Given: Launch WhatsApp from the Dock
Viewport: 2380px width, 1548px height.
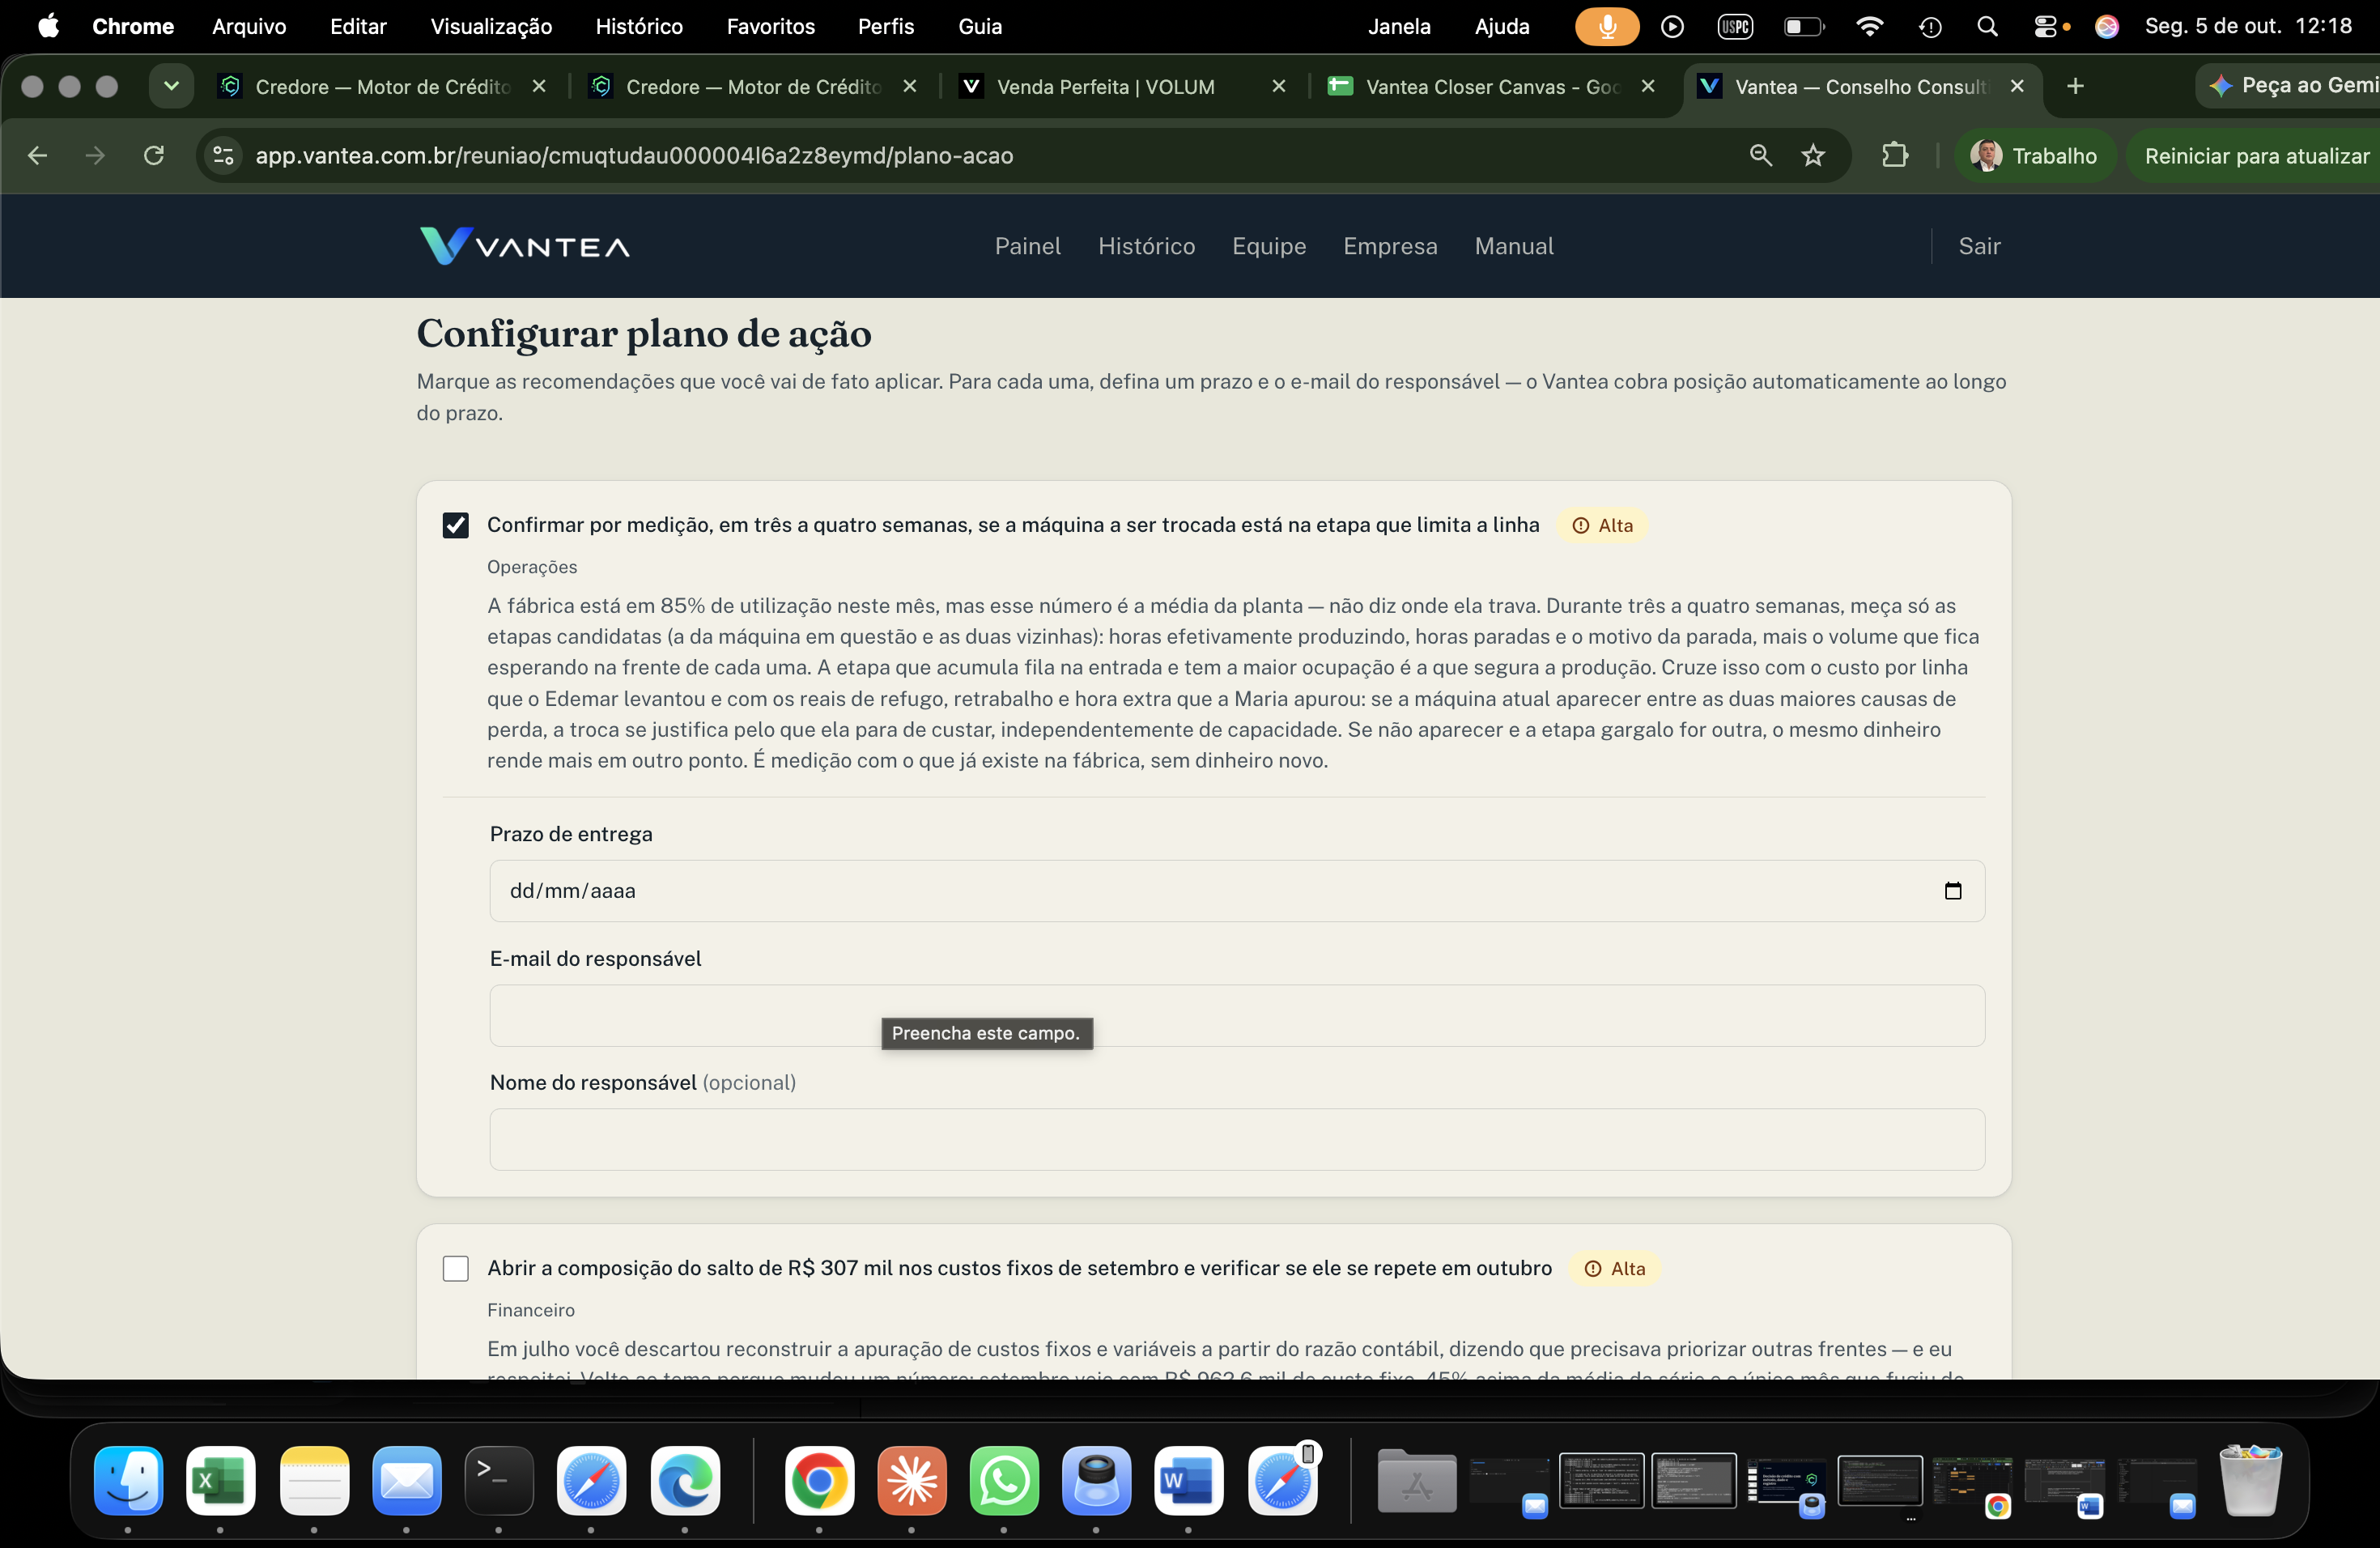Looking at the screenshot, I should point(1004,1481).
